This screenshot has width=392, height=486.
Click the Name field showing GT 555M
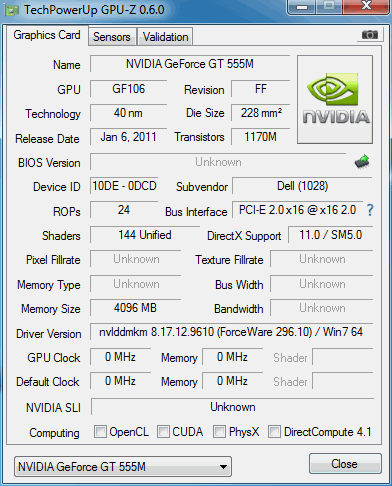[x=190, y=64]
